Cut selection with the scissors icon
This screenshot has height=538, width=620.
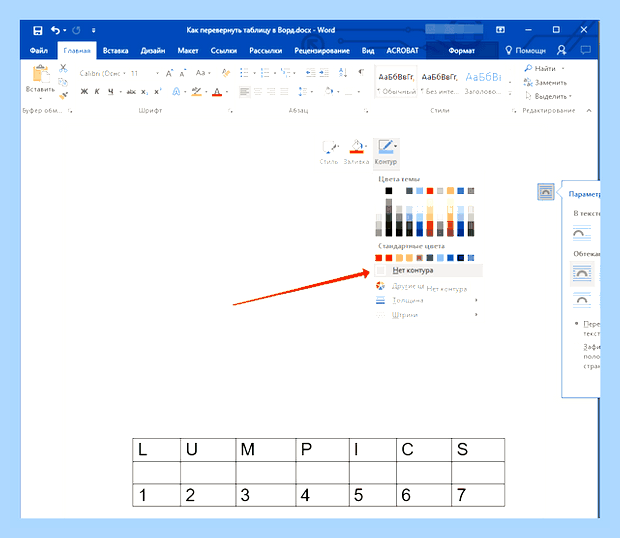click(63, 68)
